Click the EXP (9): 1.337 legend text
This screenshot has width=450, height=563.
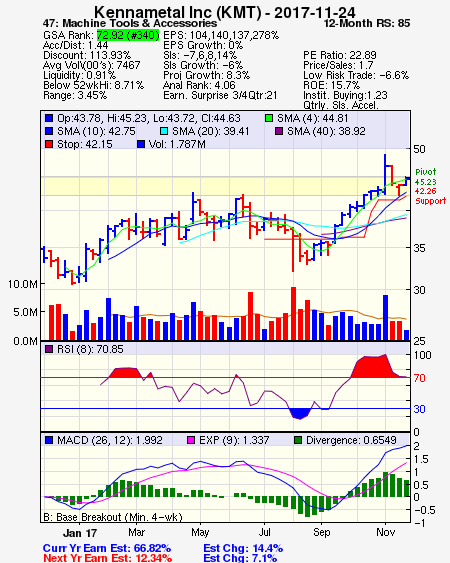pos(234,440)
